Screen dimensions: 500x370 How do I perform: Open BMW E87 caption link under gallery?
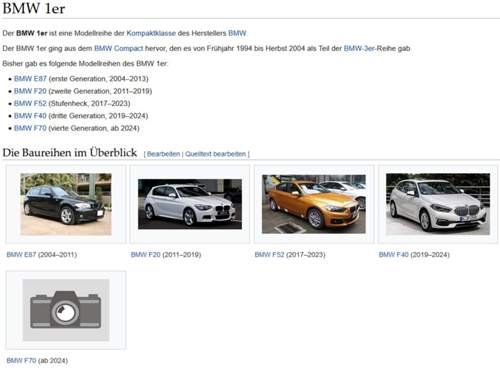click(21, 255)
